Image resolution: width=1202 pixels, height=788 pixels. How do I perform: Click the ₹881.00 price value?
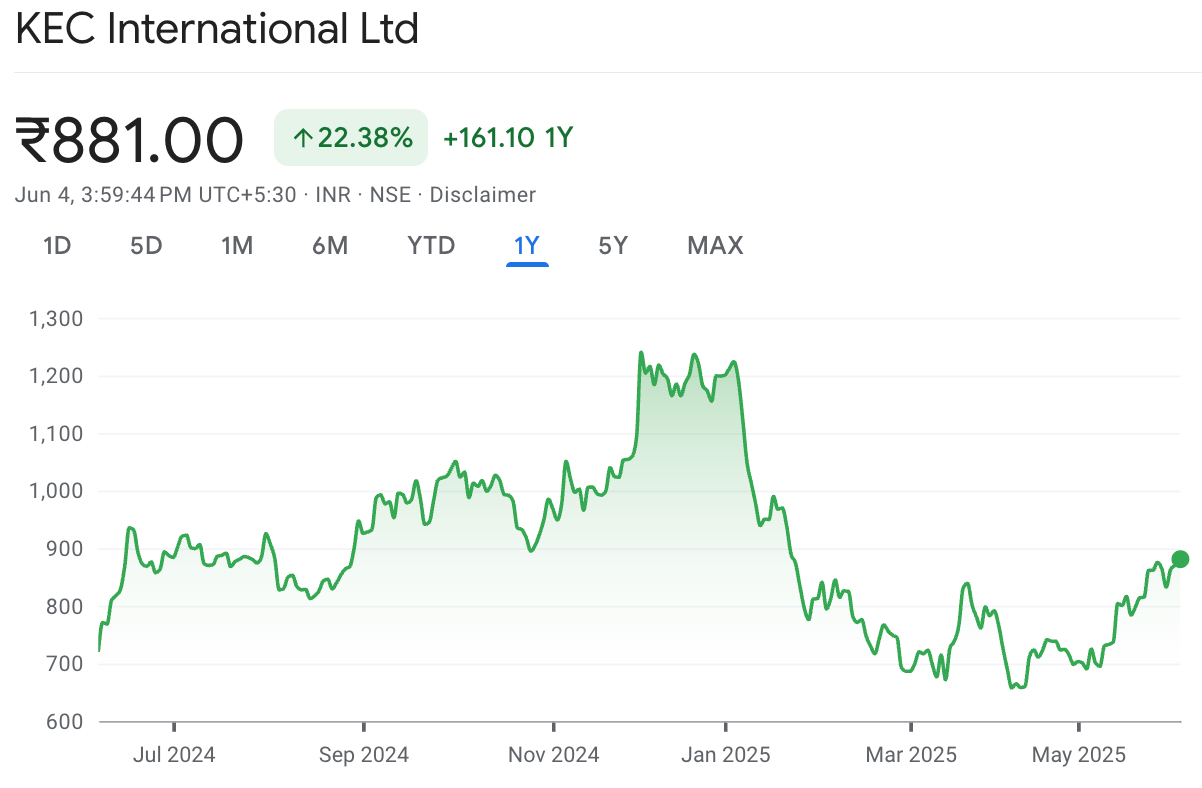coord(129,139)
